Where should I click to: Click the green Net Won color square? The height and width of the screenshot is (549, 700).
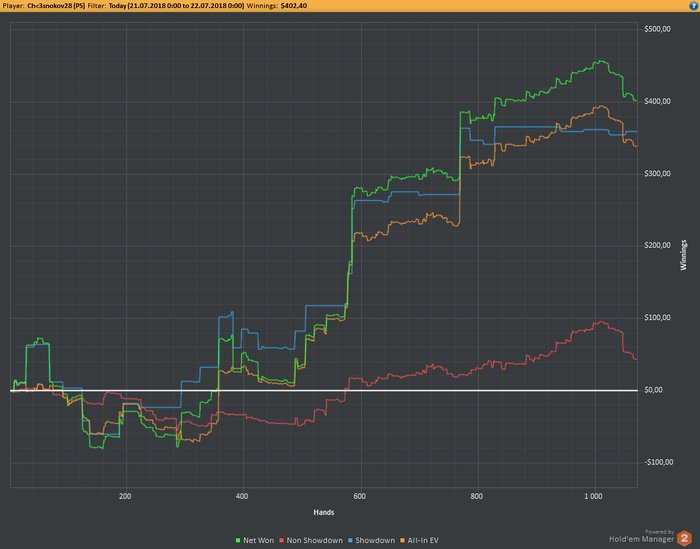[x=238, y=541]
